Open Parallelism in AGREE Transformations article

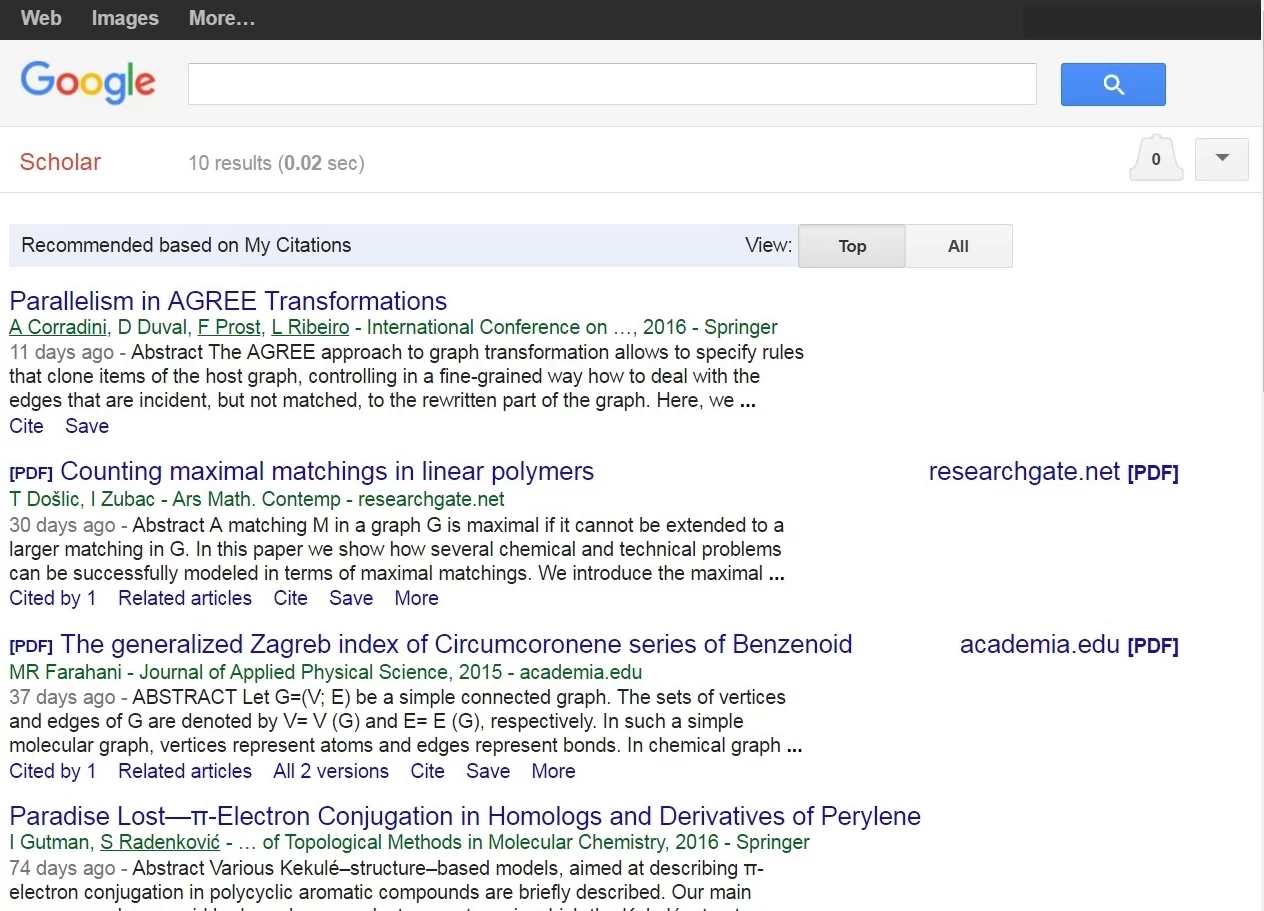(228, 301)
